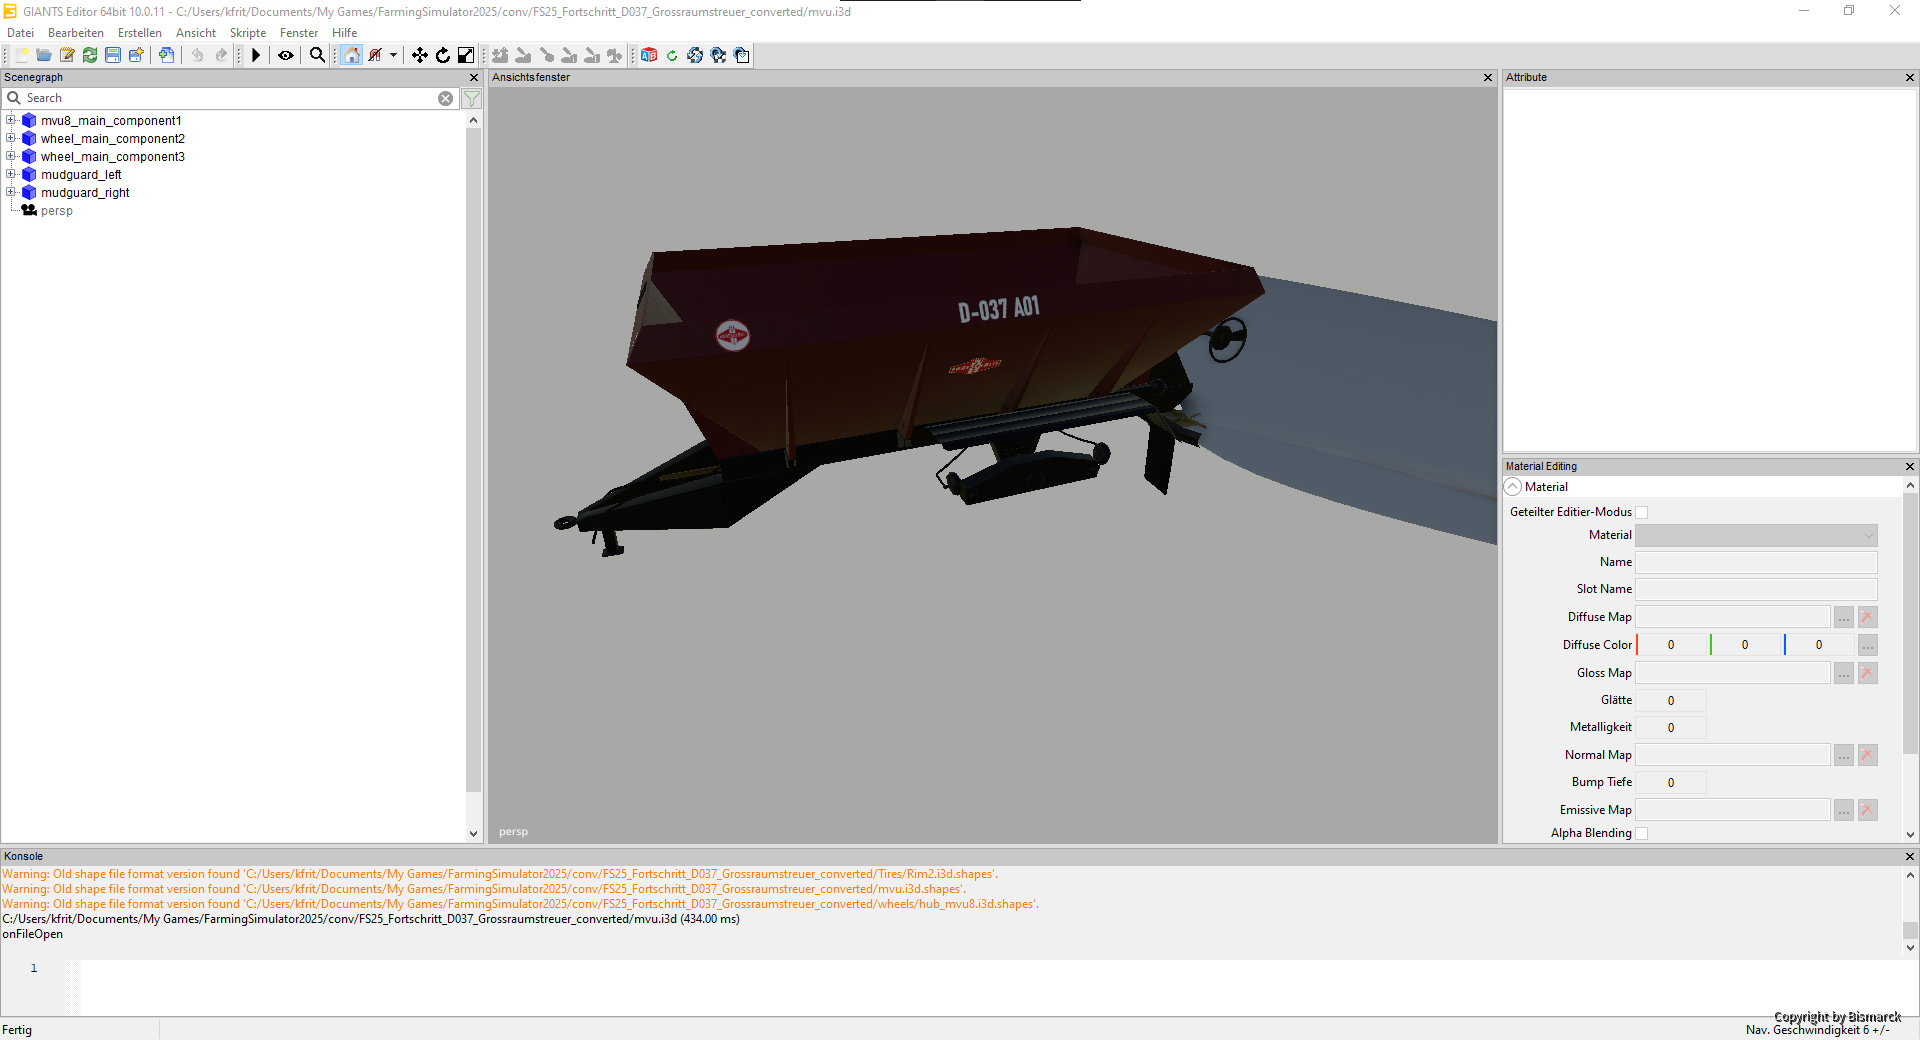Select the persp camera in scenegraph
This screenshot has height=1040, width=1920.
tap(57, 211)
